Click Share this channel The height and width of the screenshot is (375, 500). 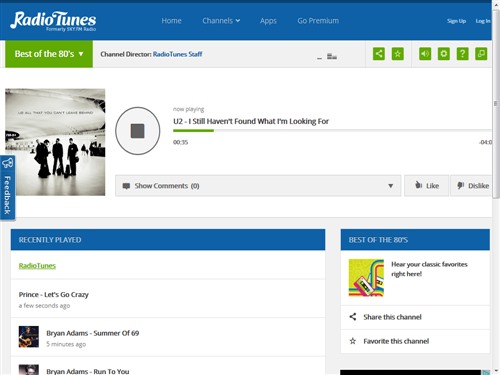pos(392,317)
